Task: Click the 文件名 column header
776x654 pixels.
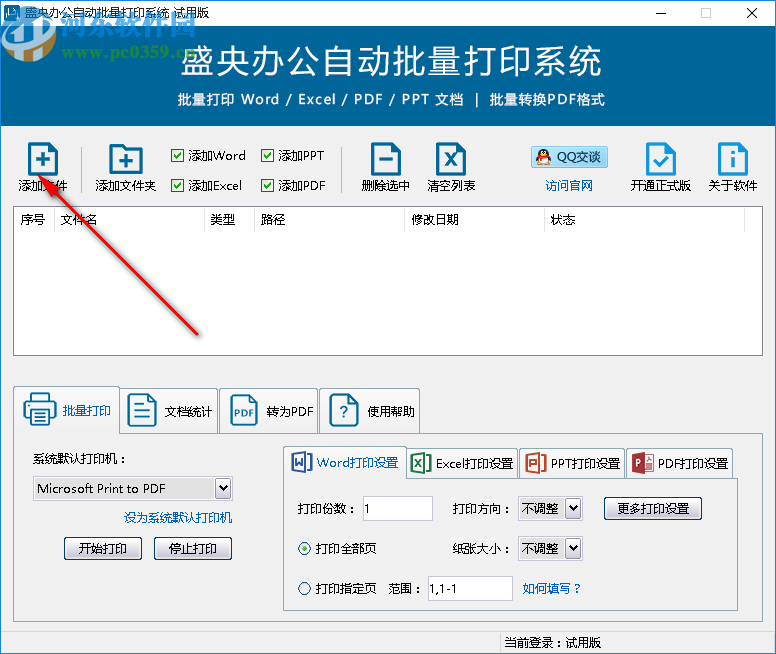Action: point(129,219)
